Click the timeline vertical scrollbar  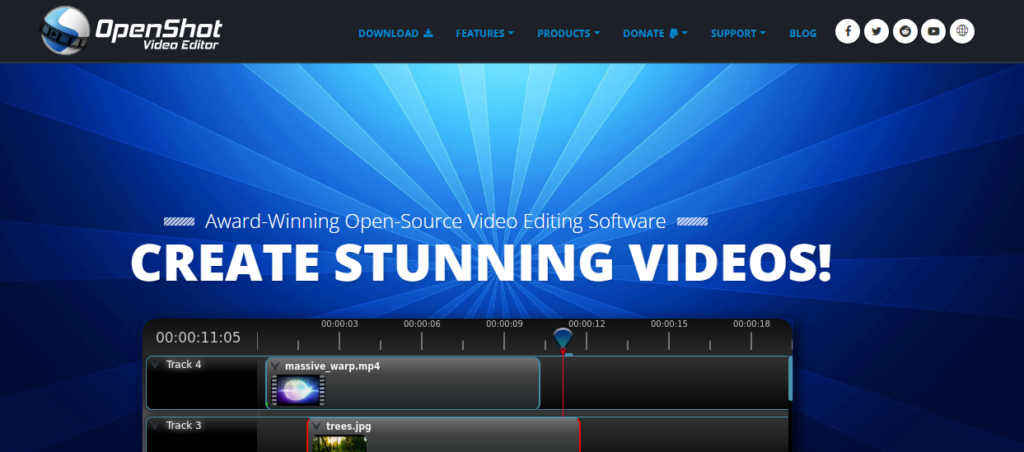pyautogui.click(x=790, y=378)
